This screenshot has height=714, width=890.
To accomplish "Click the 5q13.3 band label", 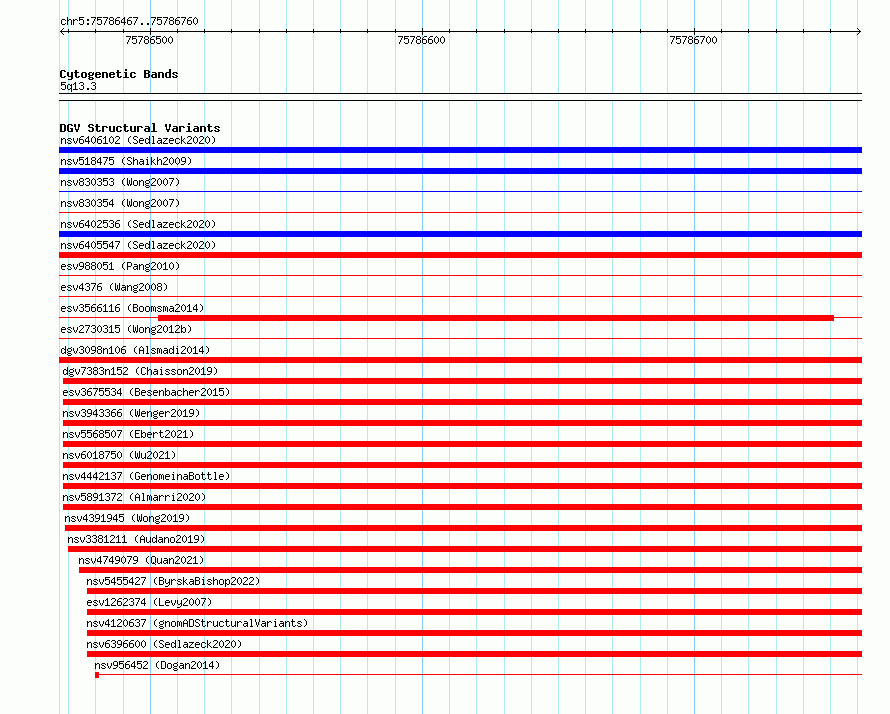I will 78,86.
